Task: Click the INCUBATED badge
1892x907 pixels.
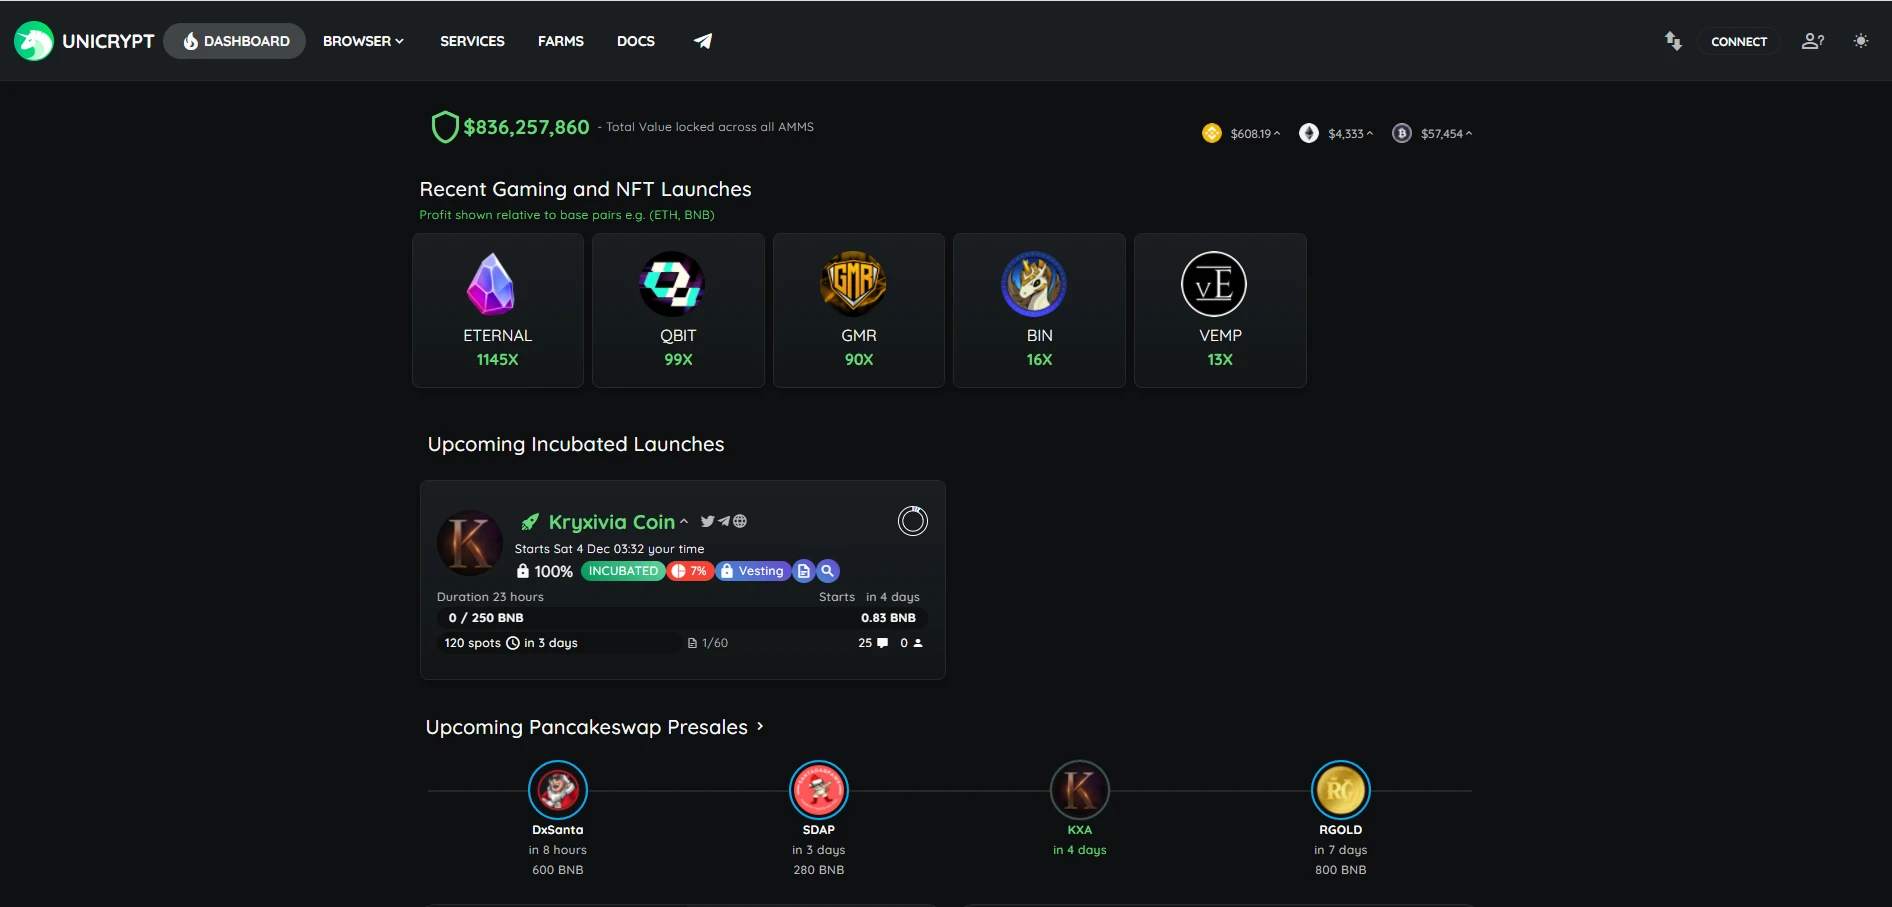Action: (623, 571)
